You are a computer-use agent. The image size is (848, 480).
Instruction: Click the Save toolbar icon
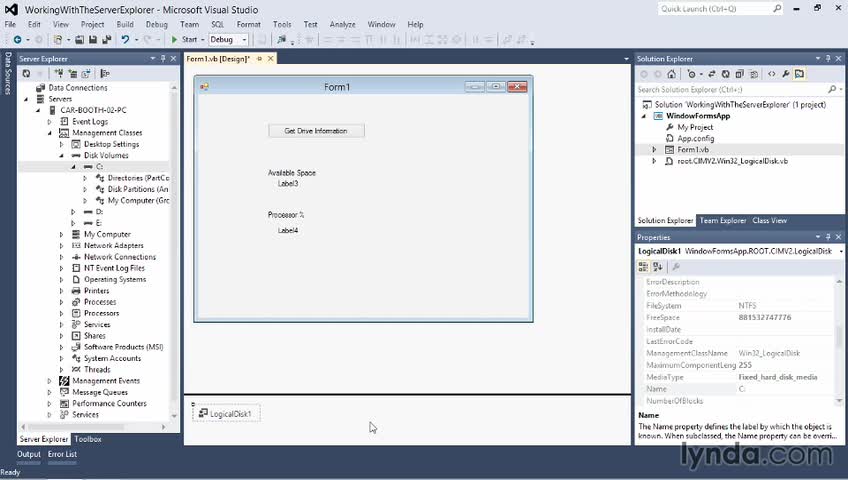point(93,39)
